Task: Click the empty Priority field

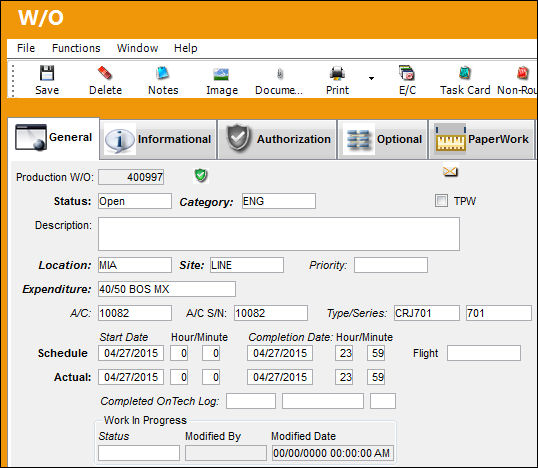Action: (391, 265)
